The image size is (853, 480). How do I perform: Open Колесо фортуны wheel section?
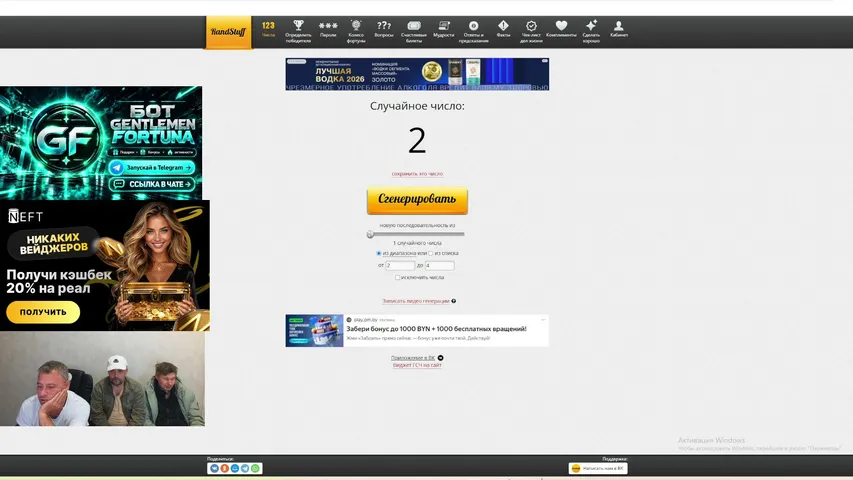point(356,32)
